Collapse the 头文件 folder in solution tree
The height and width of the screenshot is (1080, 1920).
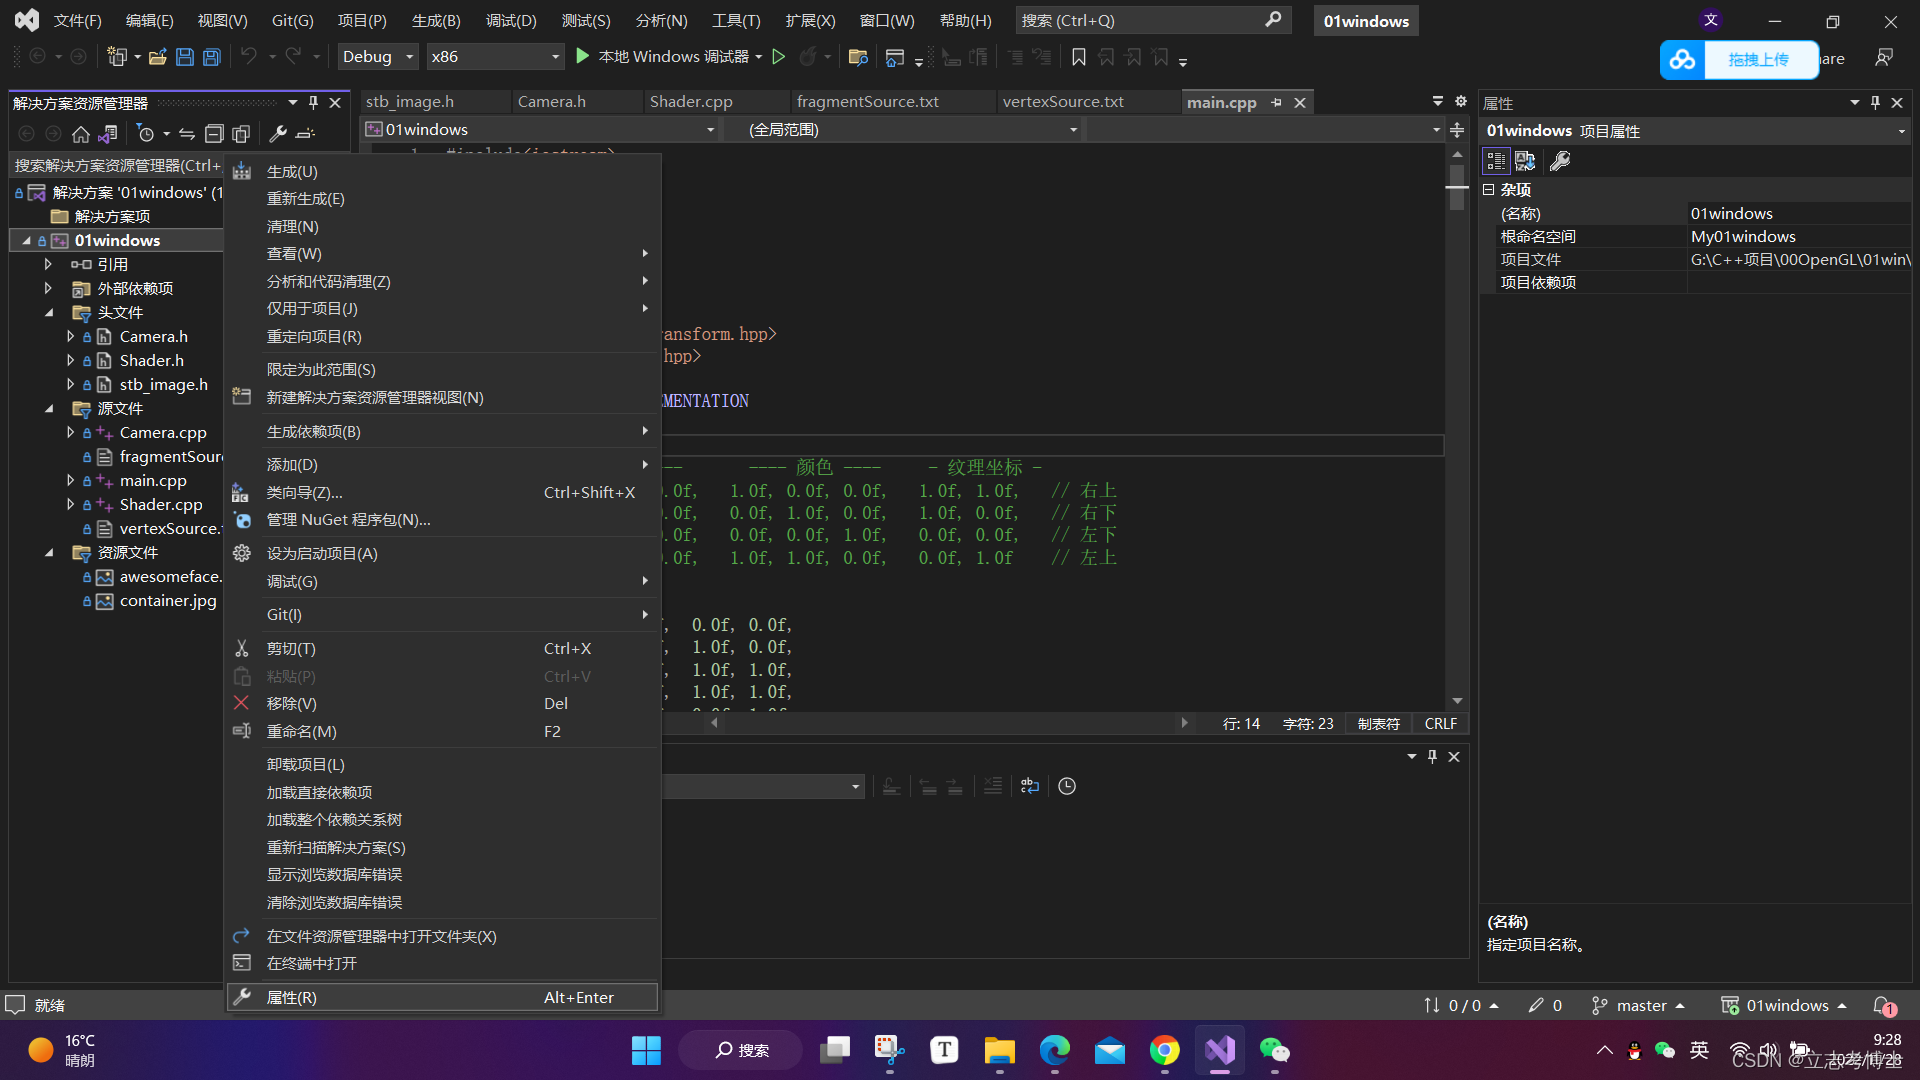tap(49, 313)
